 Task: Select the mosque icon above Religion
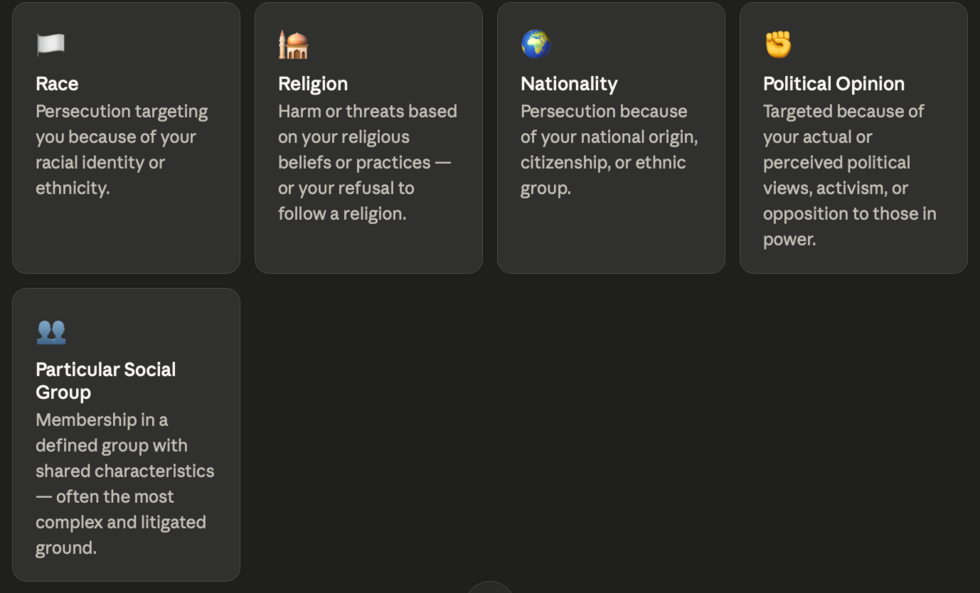293,44
